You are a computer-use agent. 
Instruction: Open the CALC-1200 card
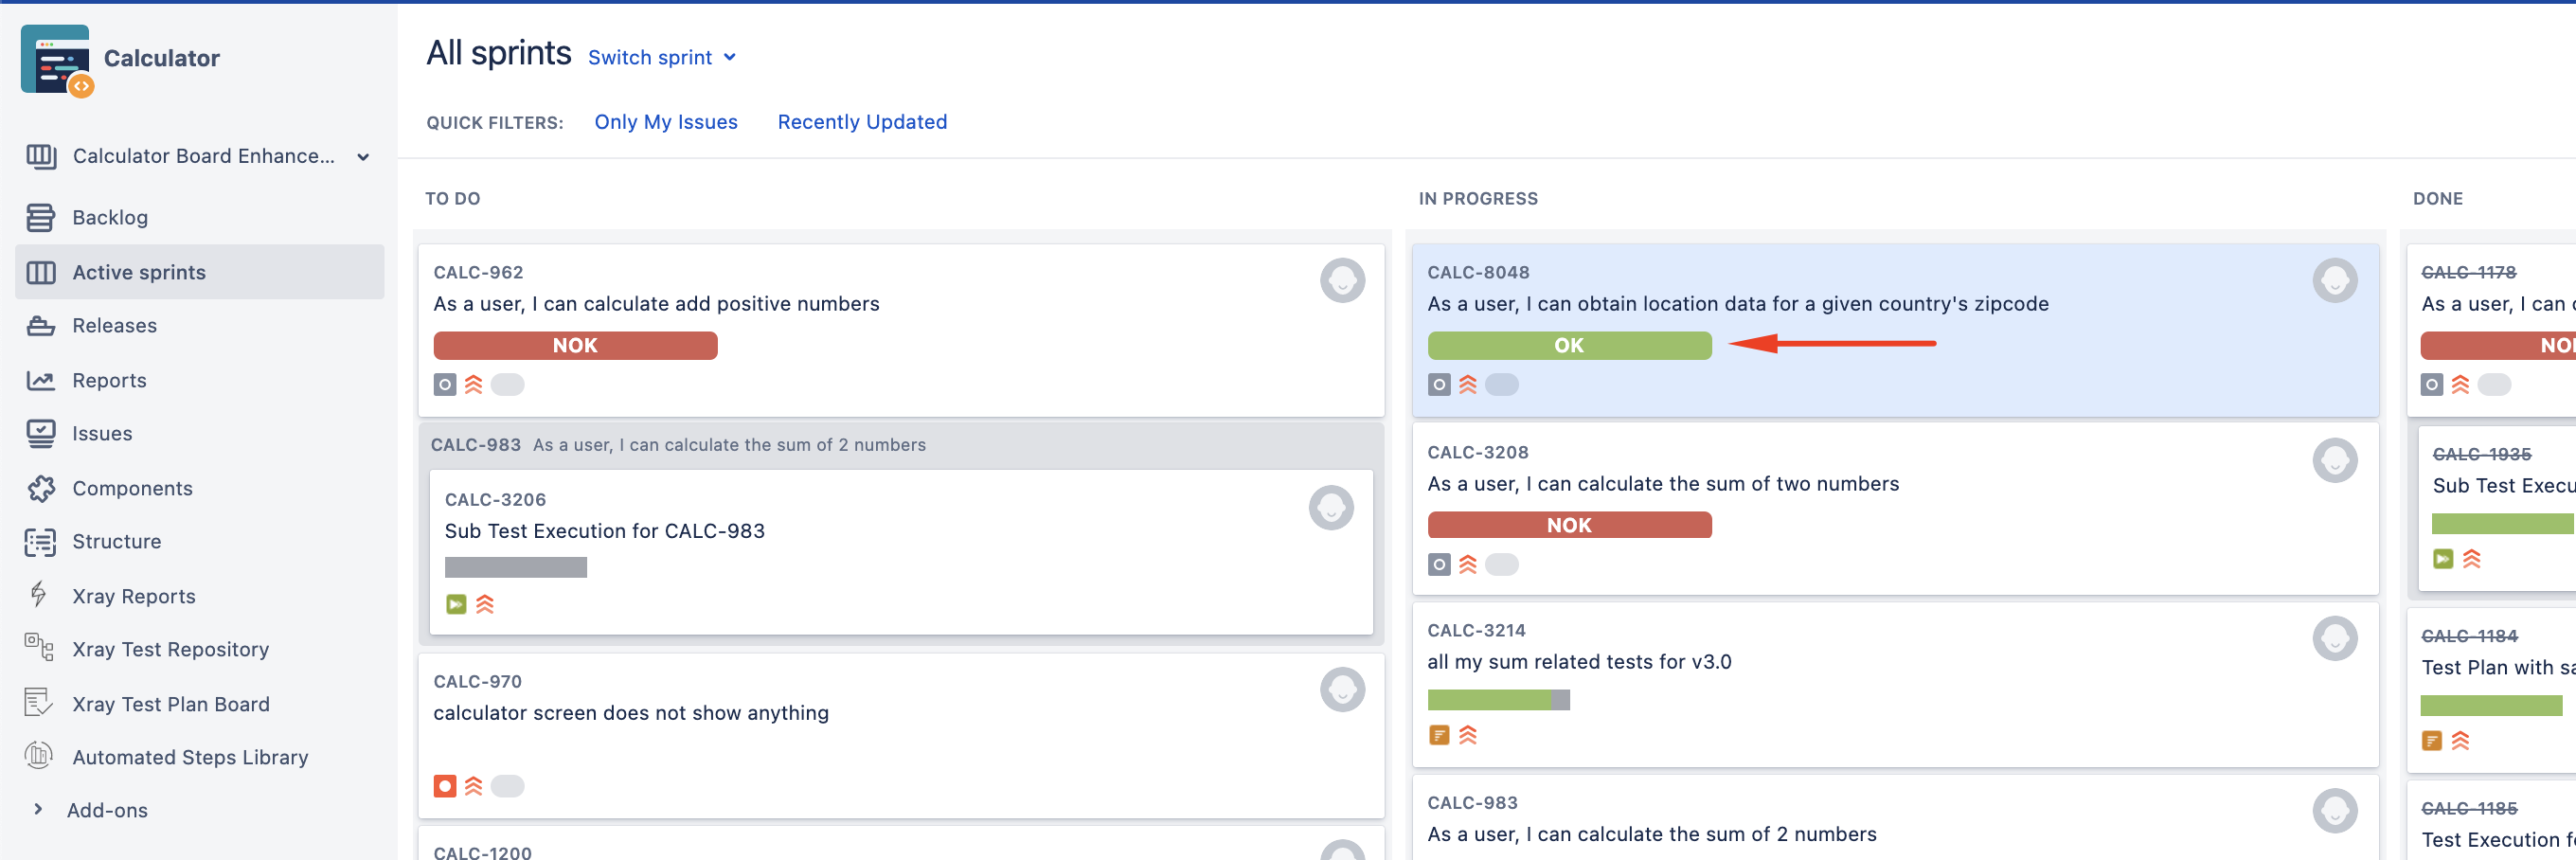[900, 844]
